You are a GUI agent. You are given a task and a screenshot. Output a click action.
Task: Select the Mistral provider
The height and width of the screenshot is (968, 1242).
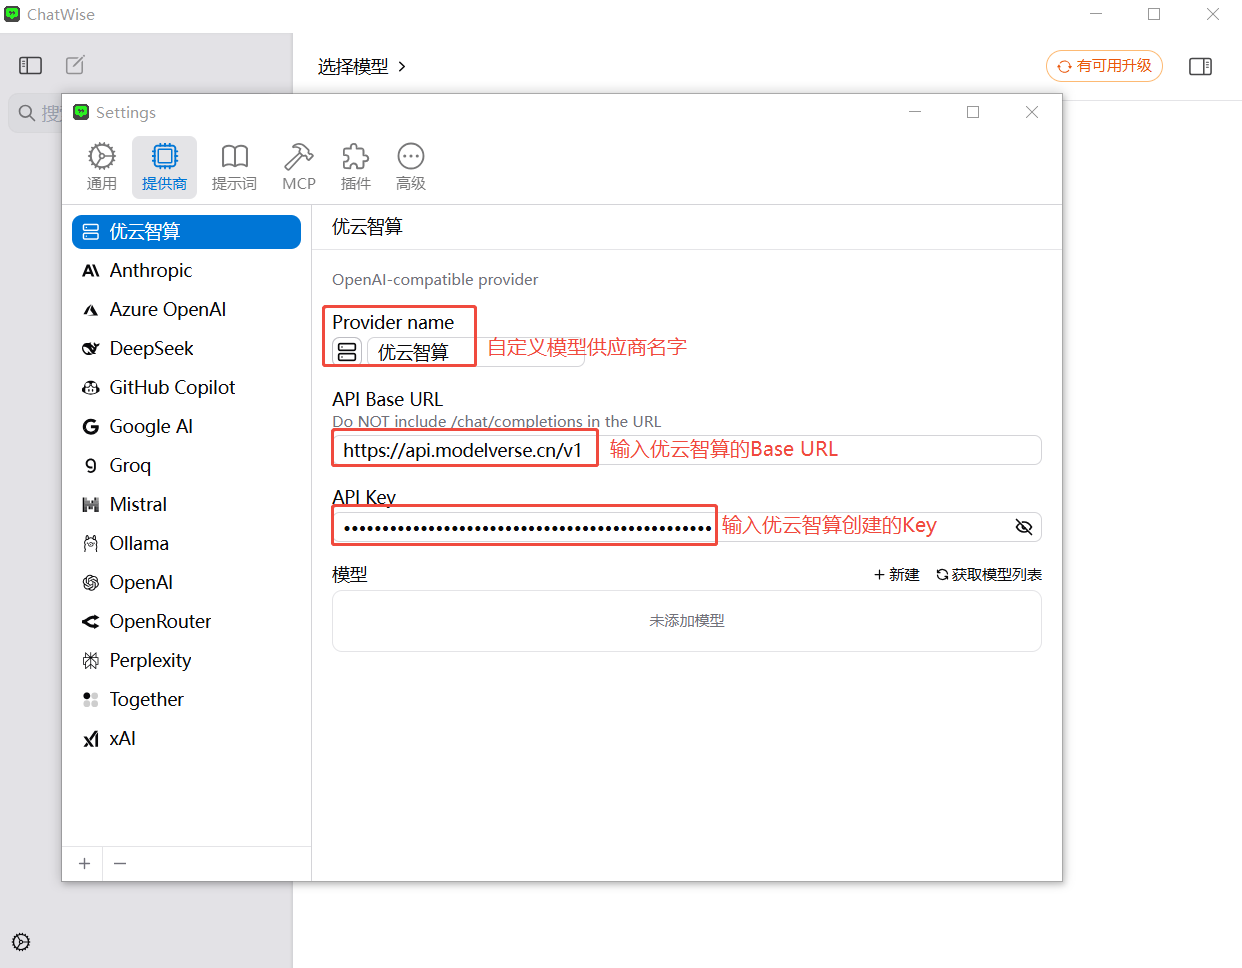click(x=186, y=505)
